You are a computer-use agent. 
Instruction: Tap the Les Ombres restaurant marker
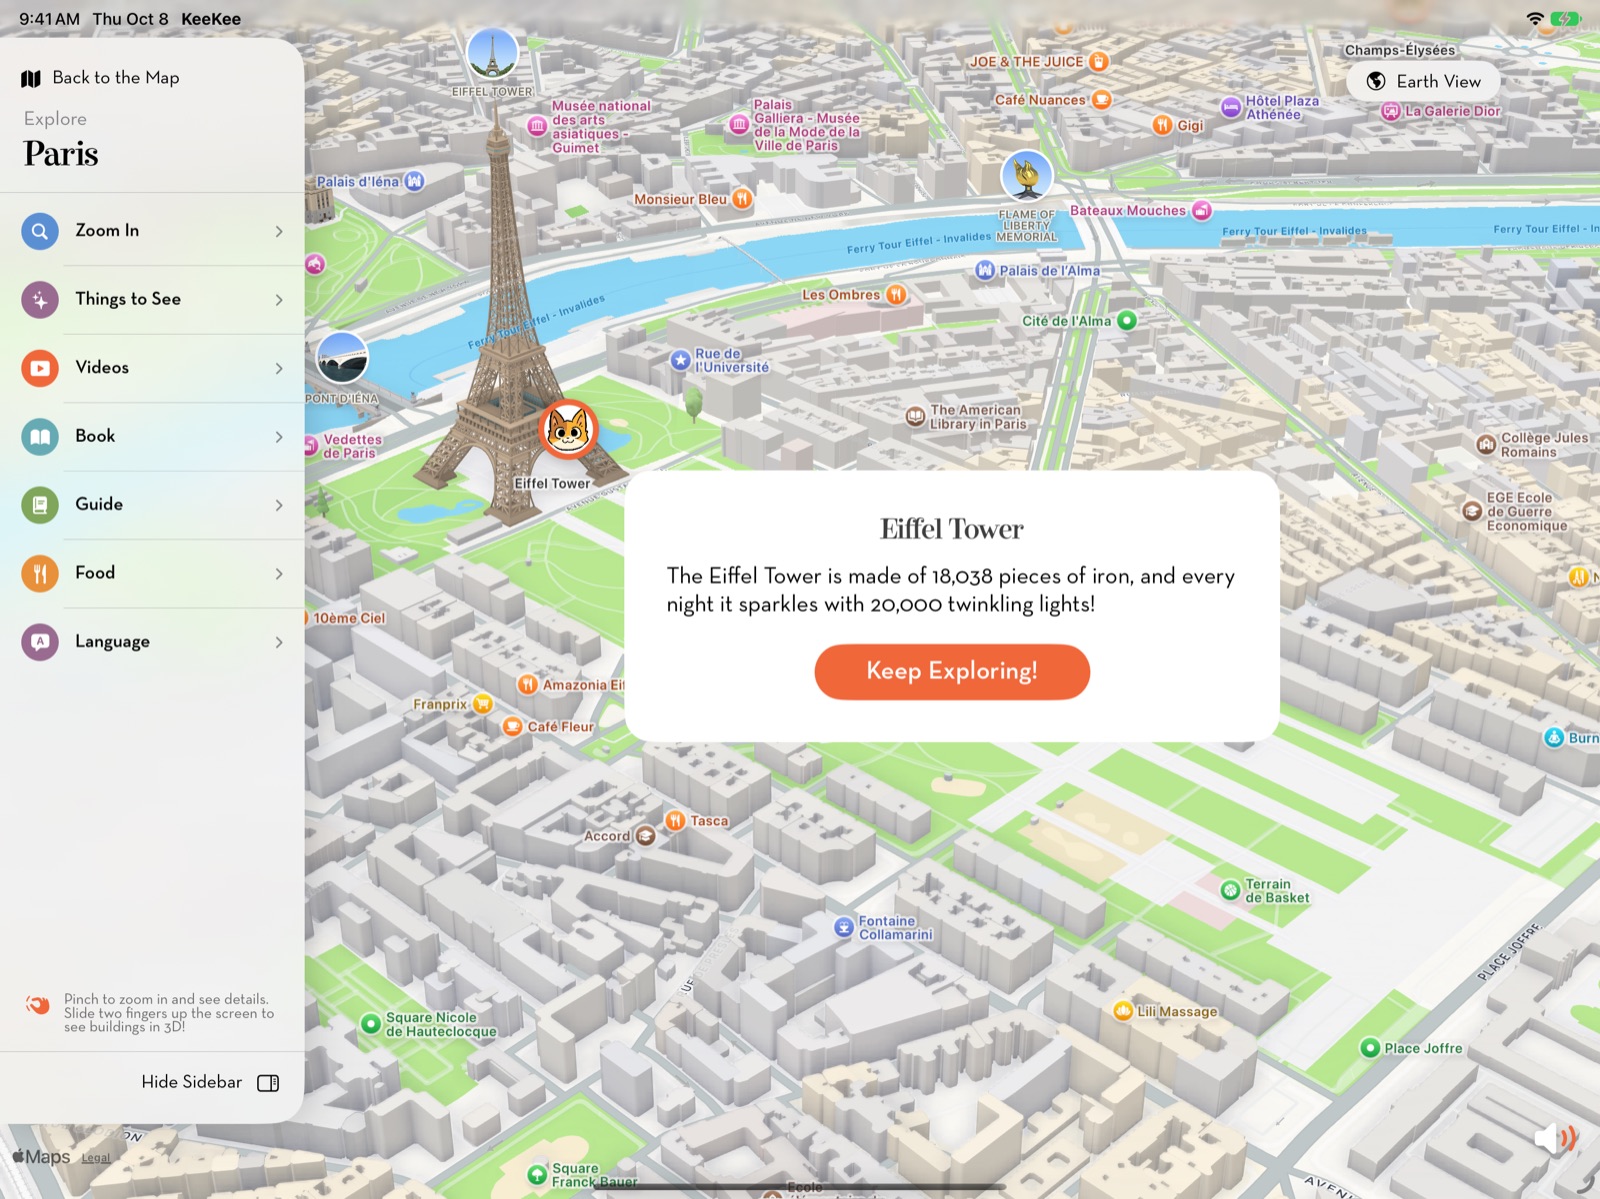[x=896, y=294]
